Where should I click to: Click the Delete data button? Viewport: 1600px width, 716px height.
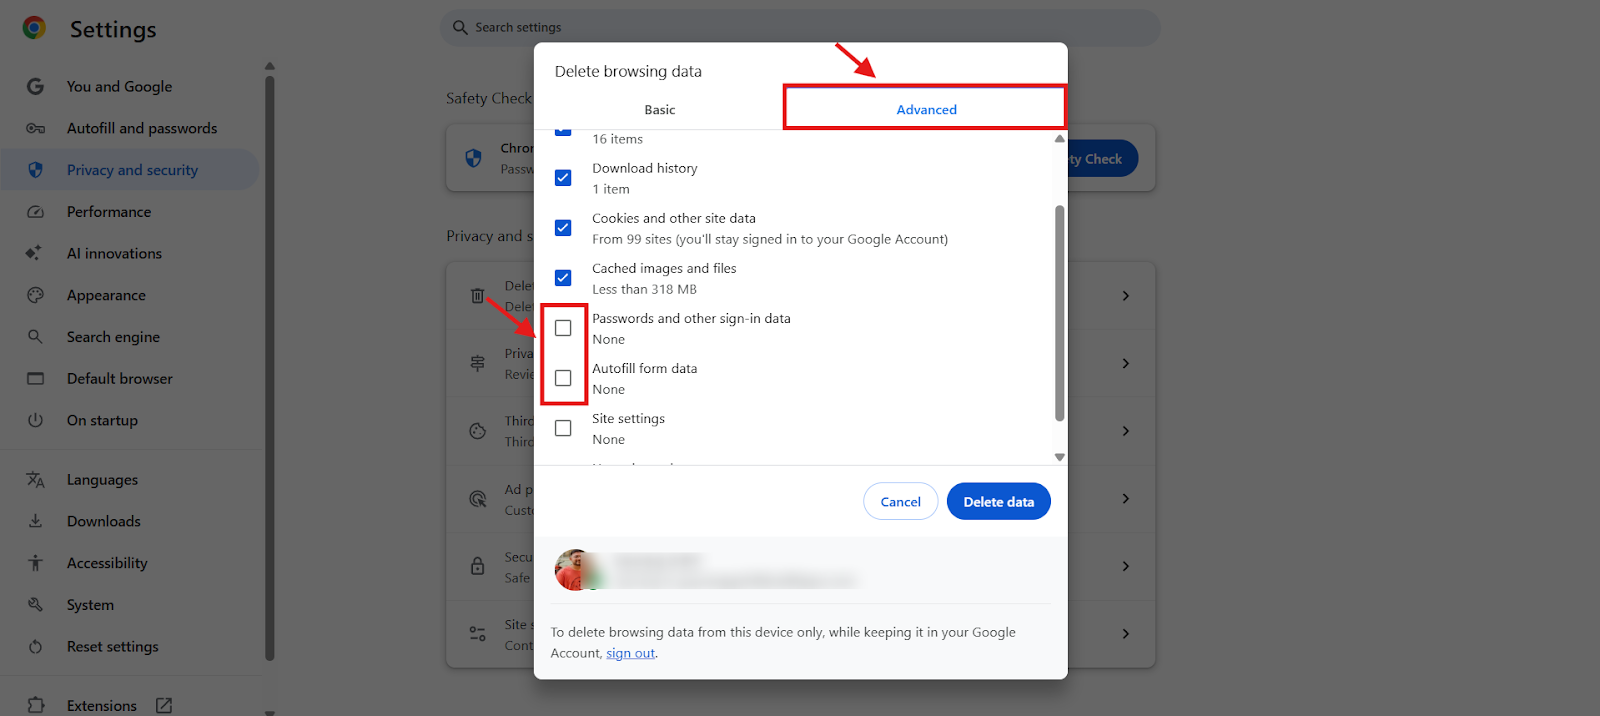click(998, 502)
